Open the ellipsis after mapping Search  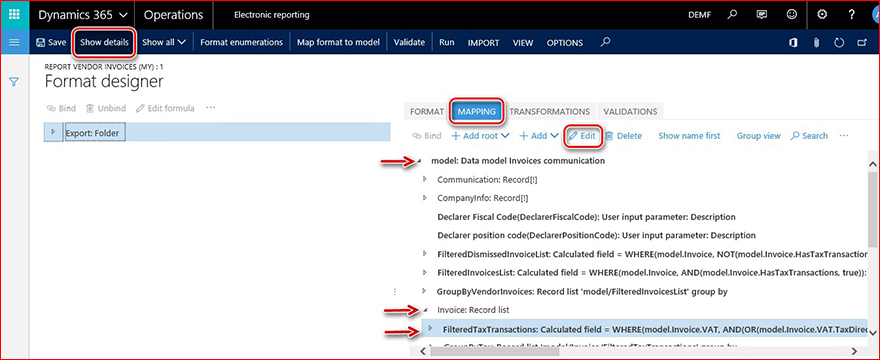[844, 135]
